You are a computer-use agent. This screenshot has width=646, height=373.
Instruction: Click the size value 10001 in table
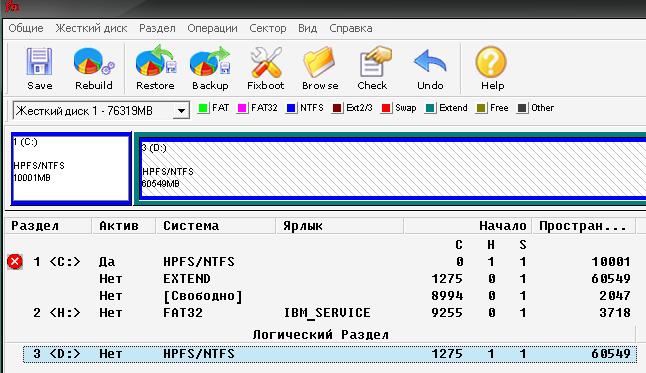[x=611, y=262]
